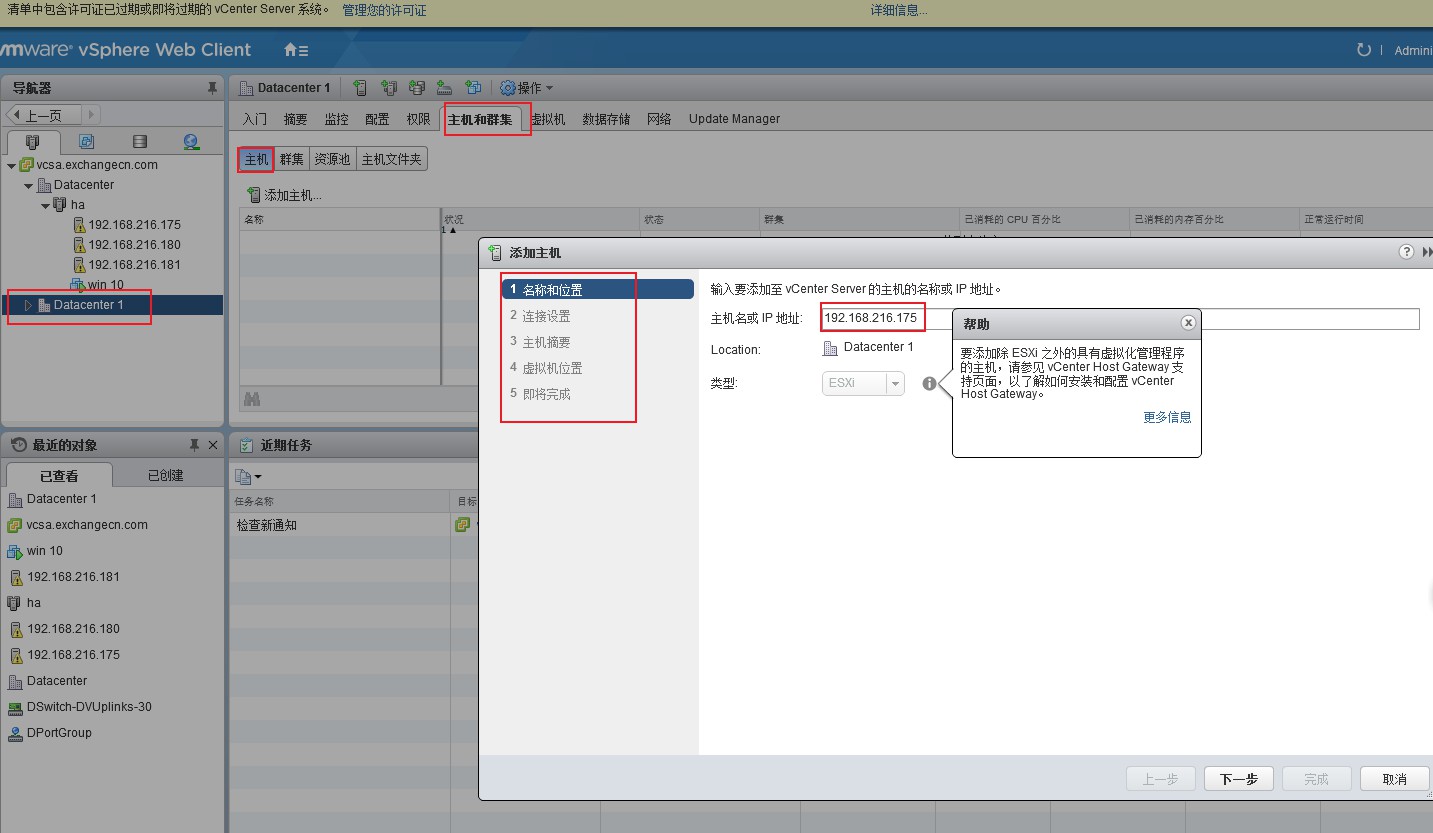Switch to VMs and Templates navigator view
This screenshot has width=1433, height=833.
coord(86,142)
